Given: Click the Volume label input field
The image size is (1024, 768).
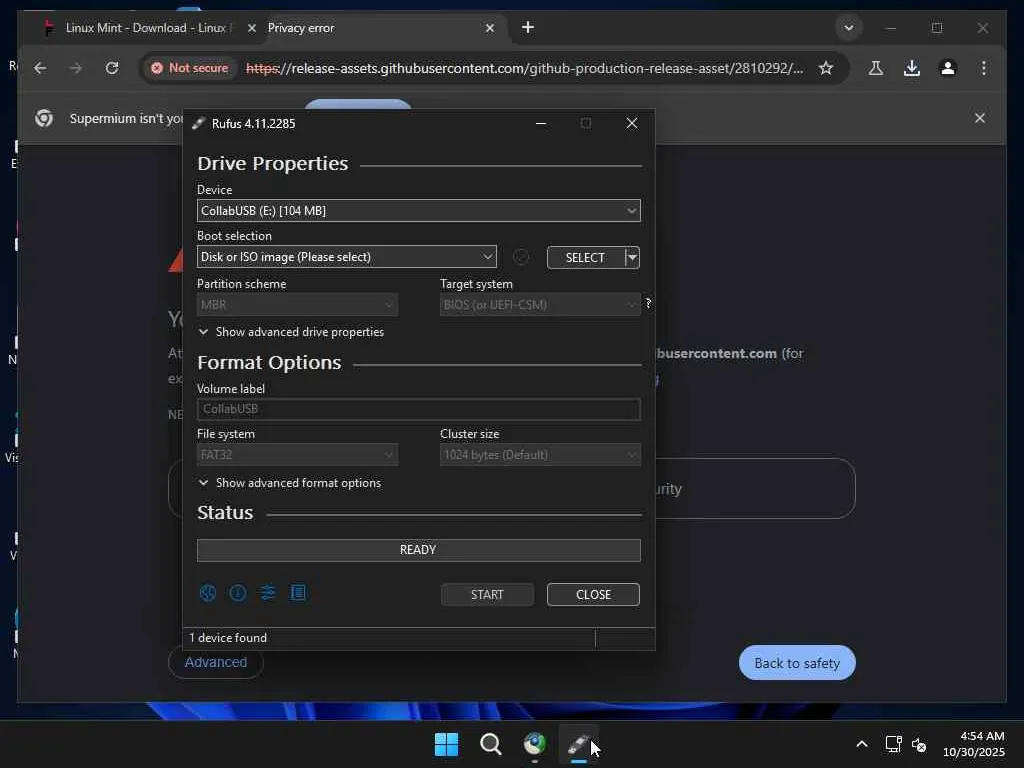Looking at the screenshot, I should tap(419, 409).
